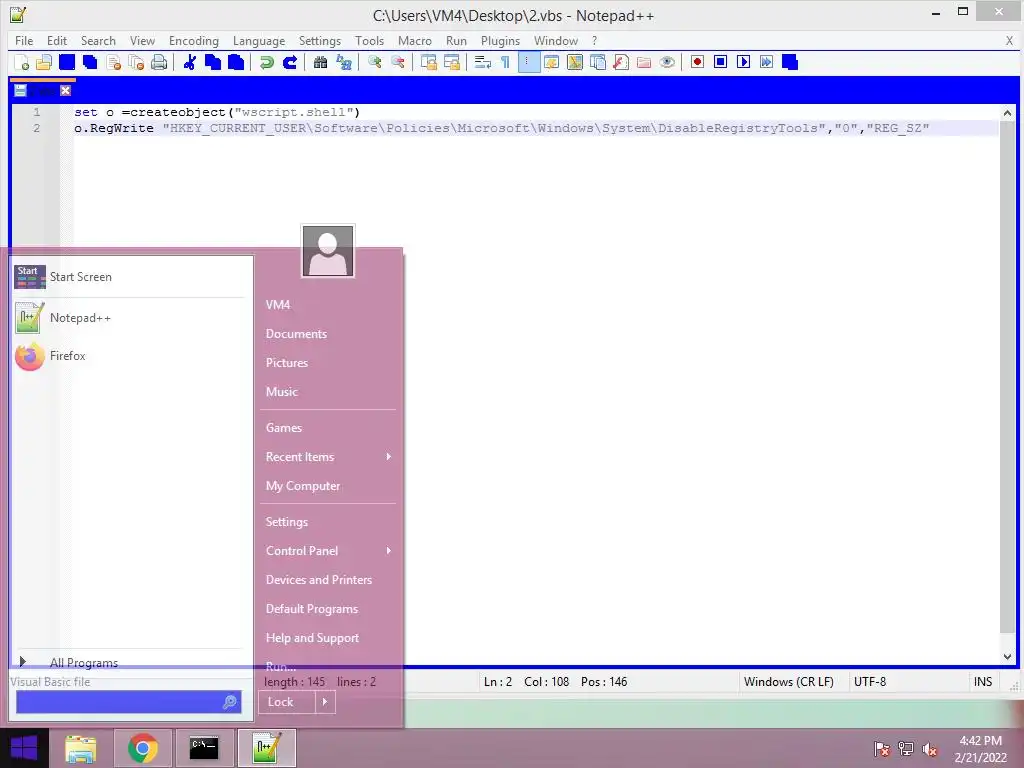The image size is (1024, 768).
Task: Open File Explorer from the taskbar
Action: tap(80, 748)
